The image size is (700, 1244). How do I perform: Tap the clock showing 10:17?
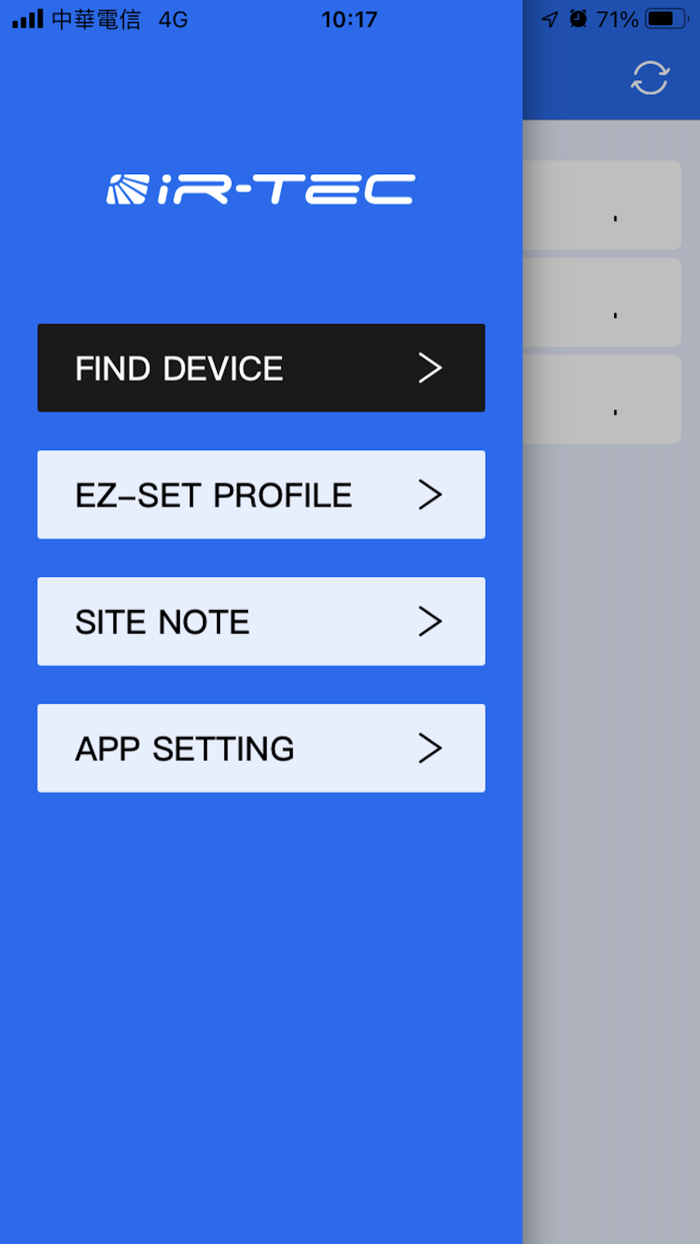[349, 17]
